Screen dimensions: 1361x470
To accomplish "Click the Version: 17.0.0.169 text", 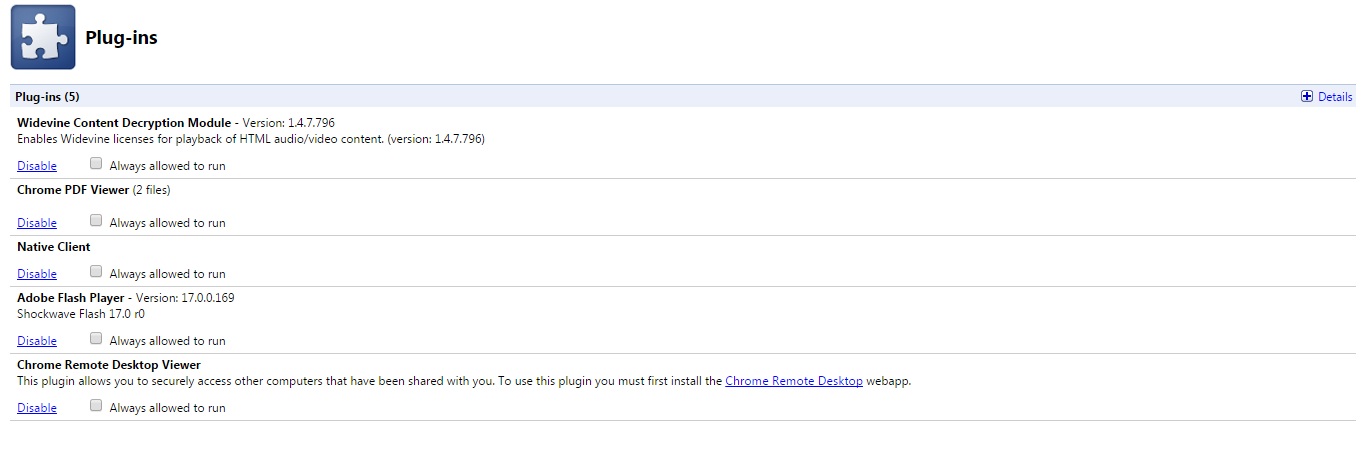I will click(185, 298).
